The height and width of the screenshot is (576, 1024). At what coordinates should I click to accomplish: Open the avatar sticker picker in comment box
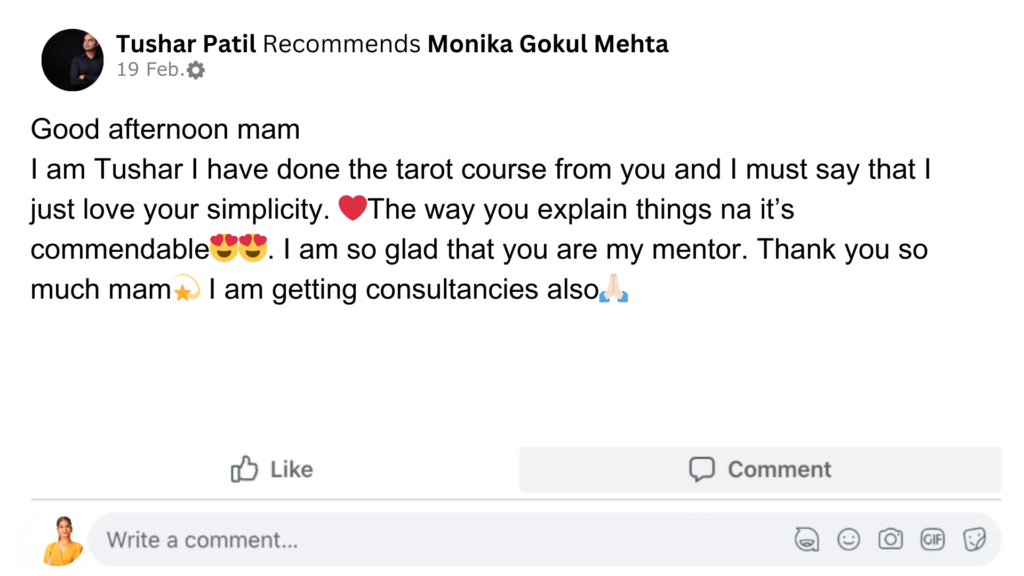pyautogui.click(x=806, y=540)
